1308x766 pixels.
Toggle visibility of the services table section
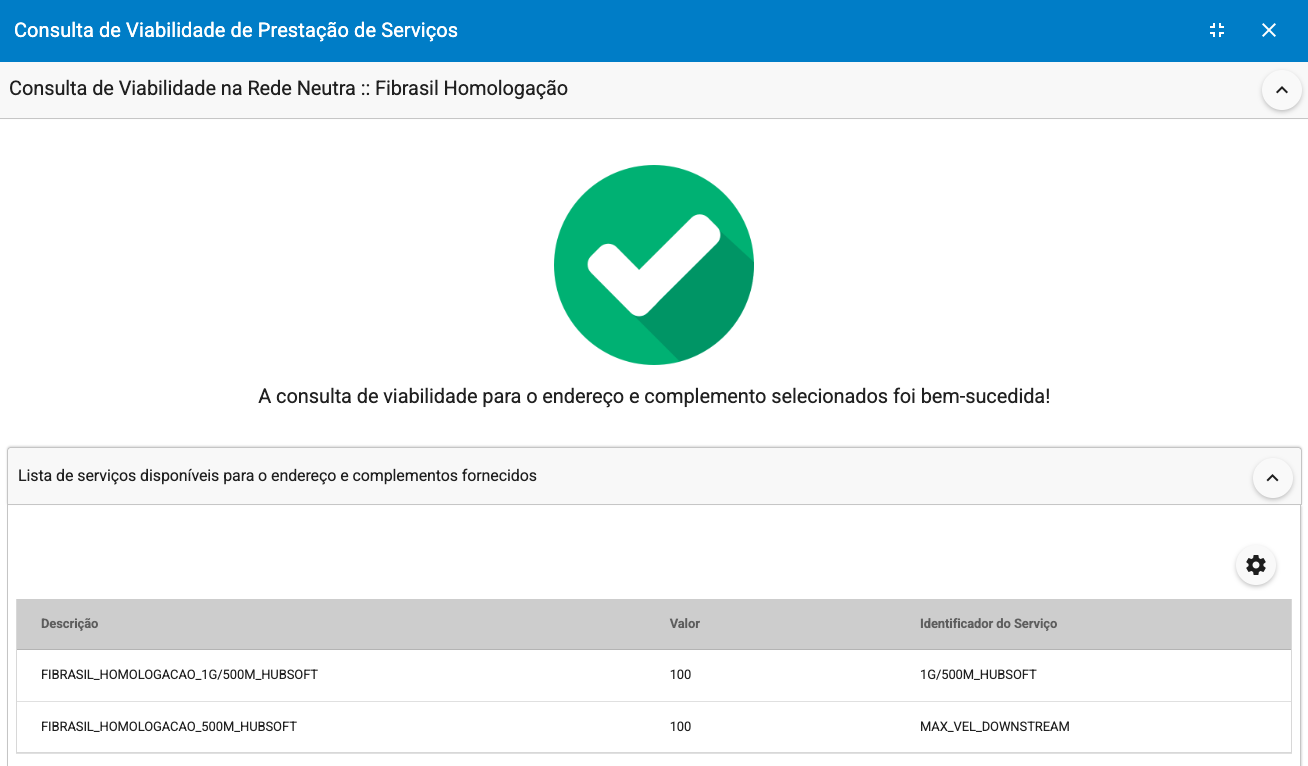point(1272,477)
